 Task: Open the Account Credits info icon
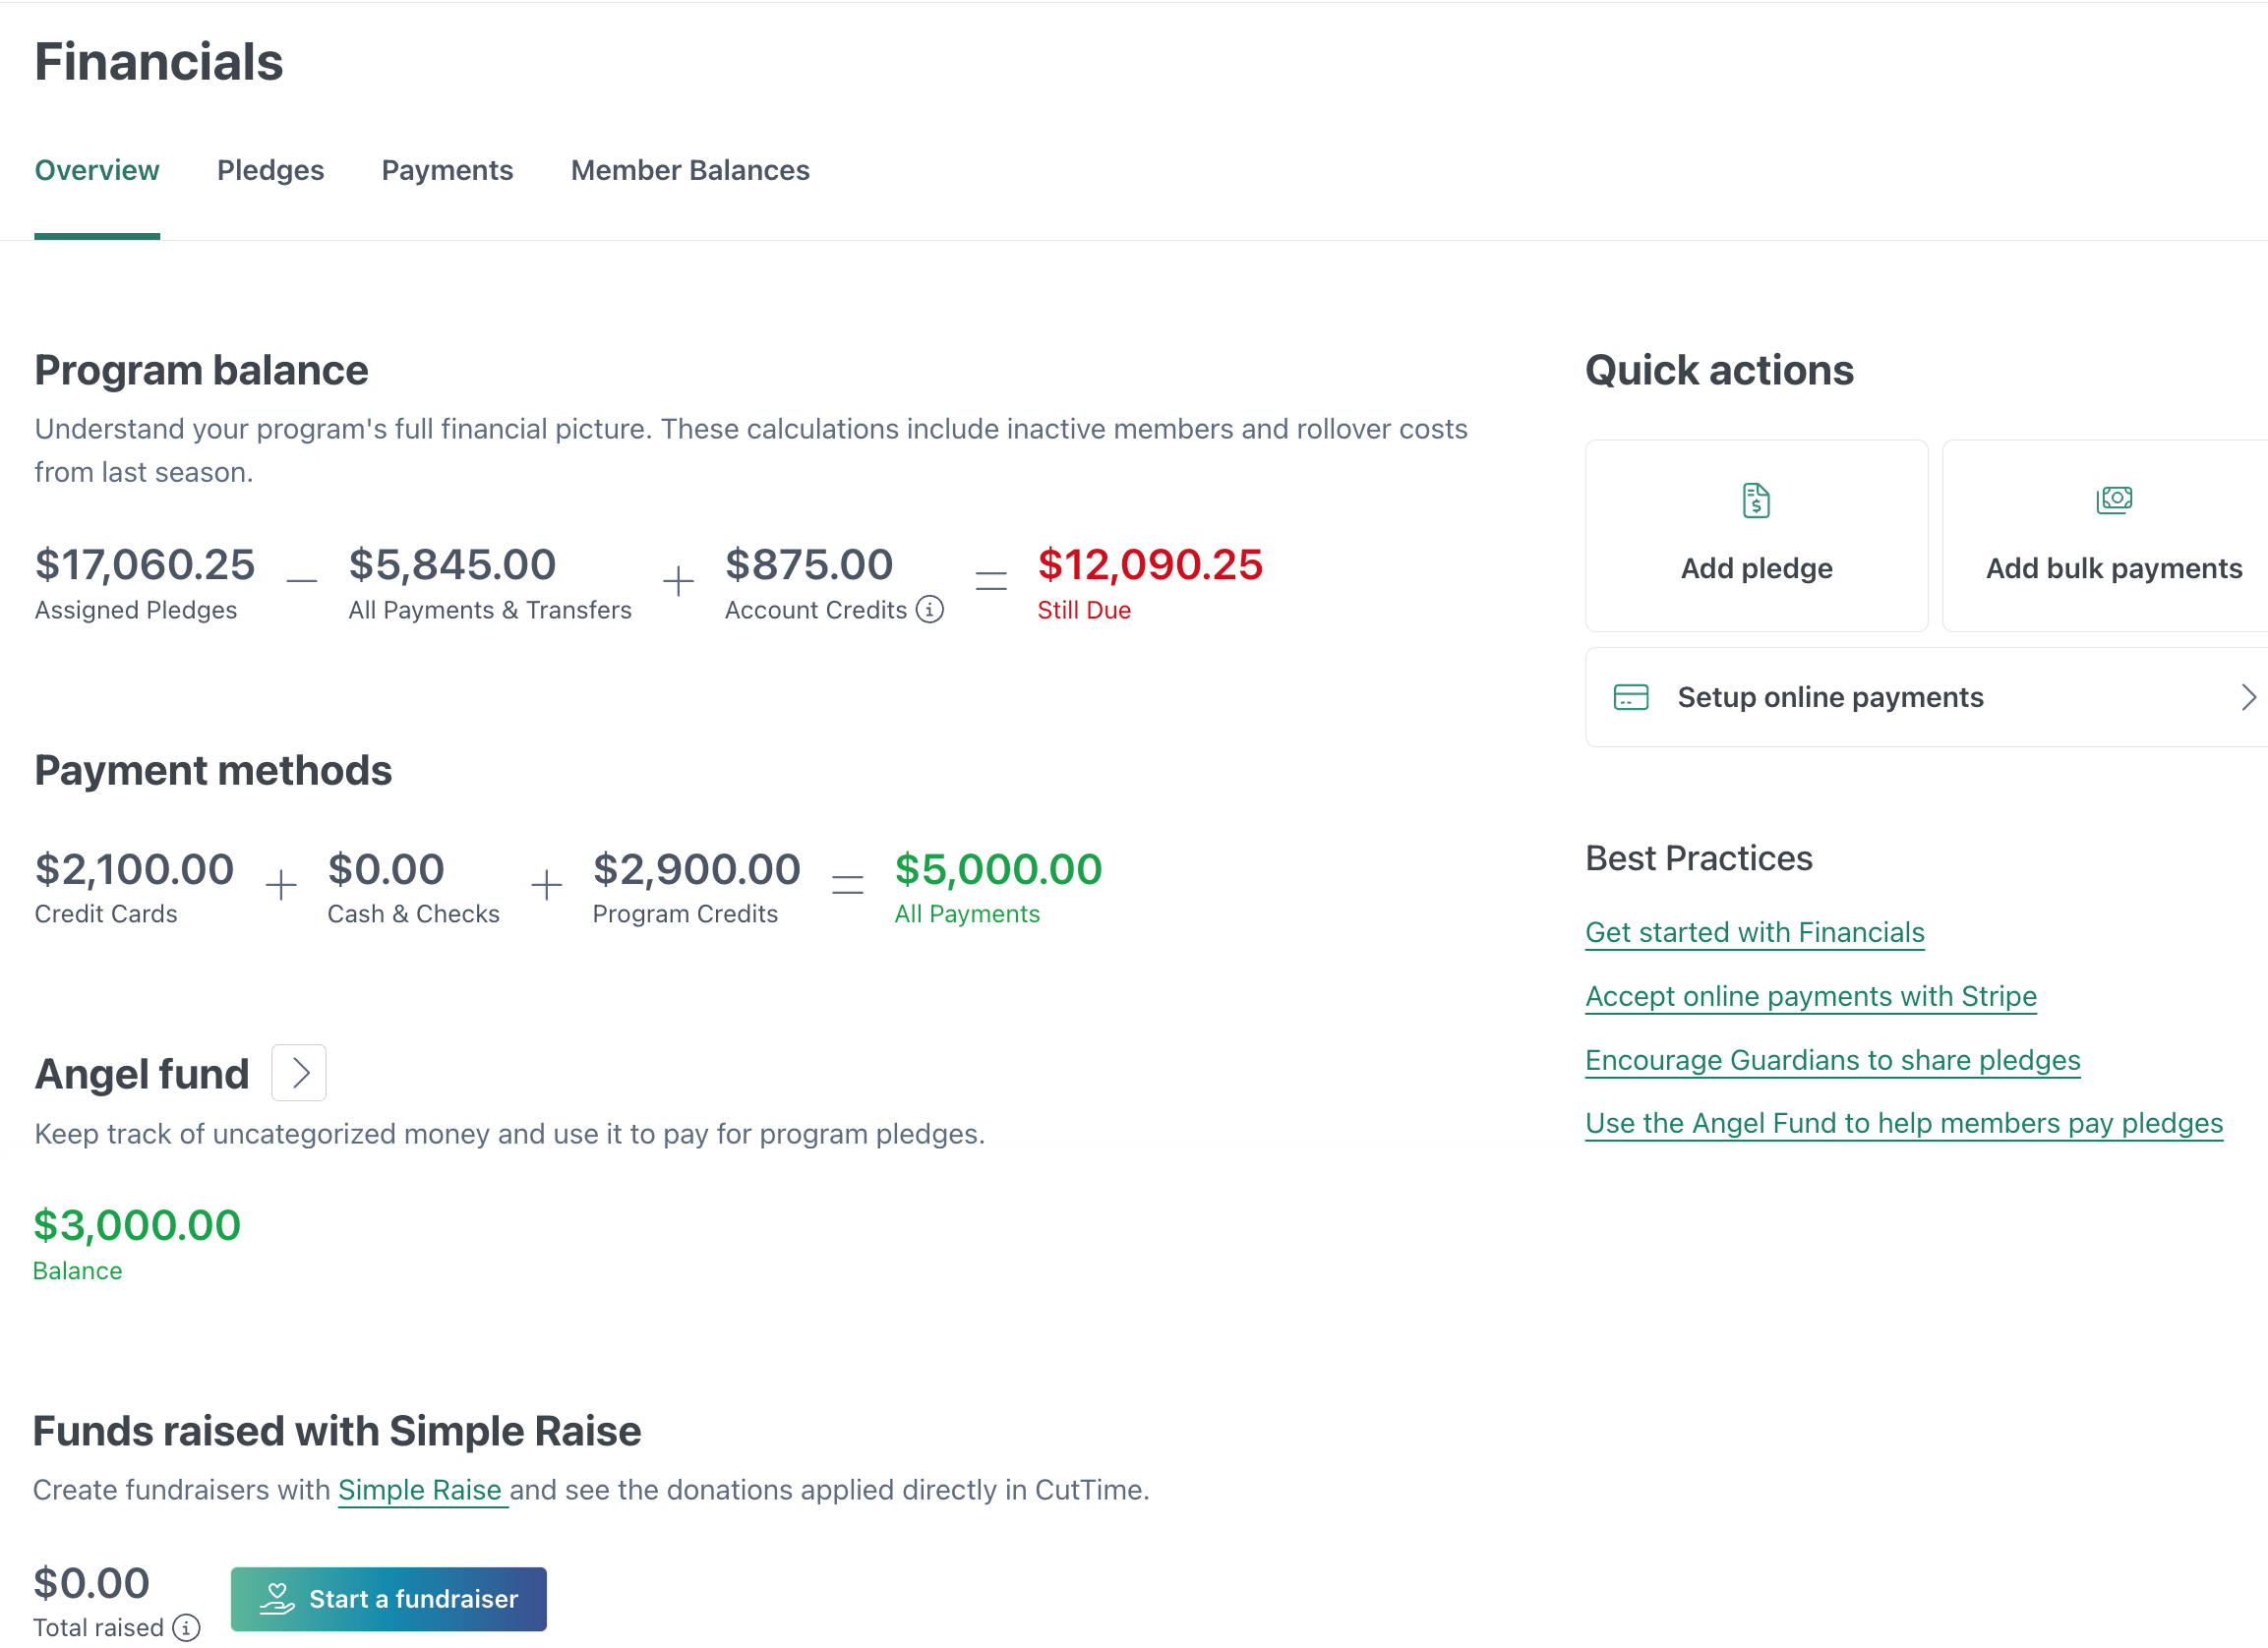click(x=930, y=609)
